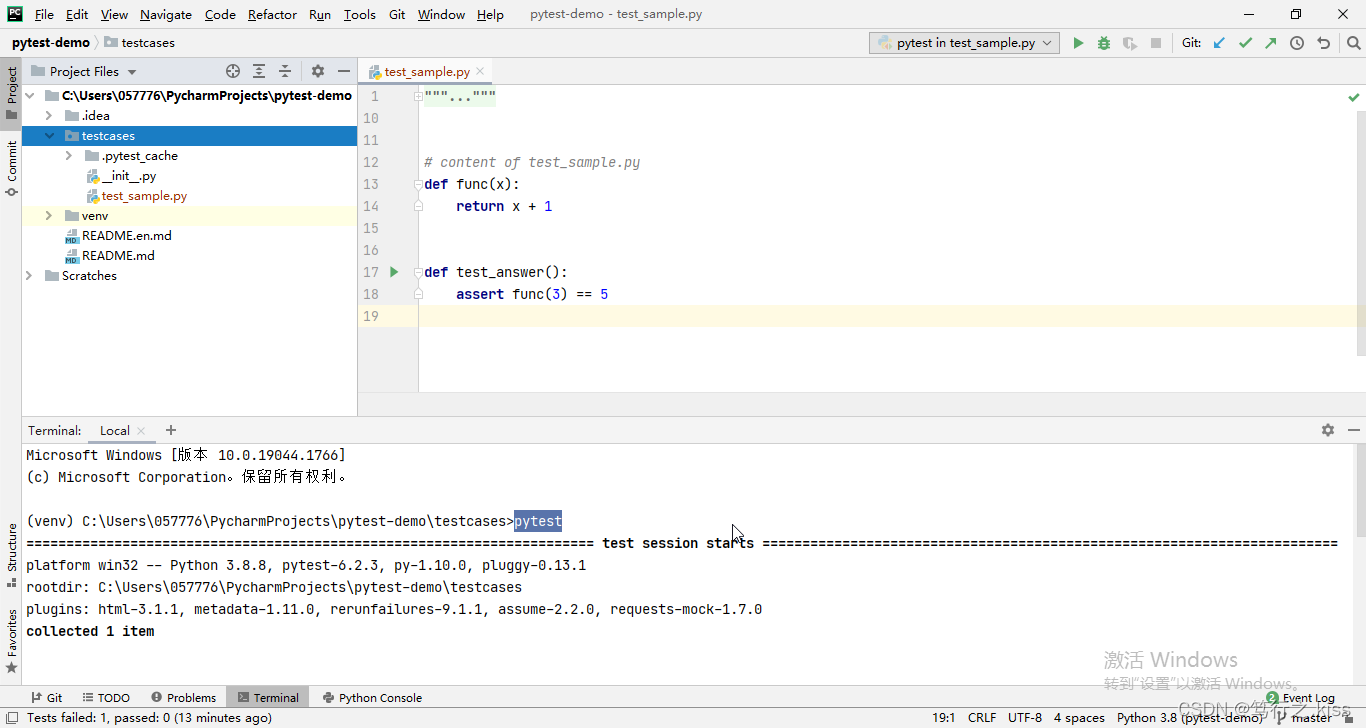Expand the .idea folder
The image size is (1366, 728).
(49, 116)
